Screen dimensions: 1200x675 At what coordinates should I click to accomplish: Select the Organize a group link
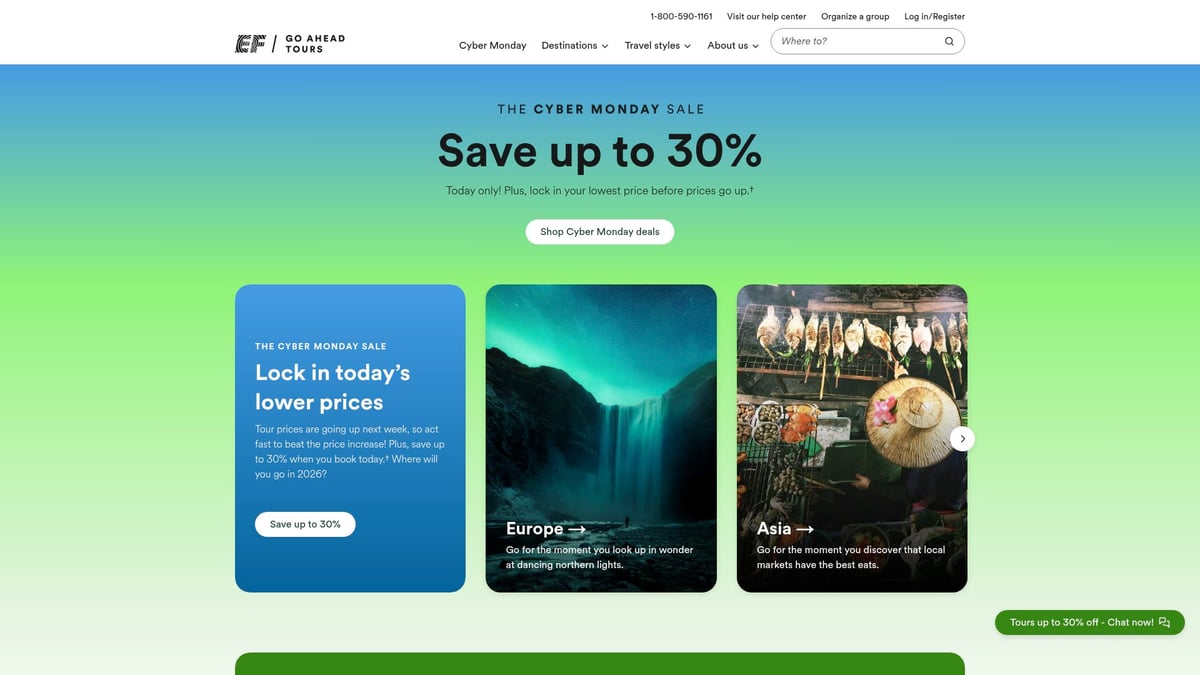point(855,17)
